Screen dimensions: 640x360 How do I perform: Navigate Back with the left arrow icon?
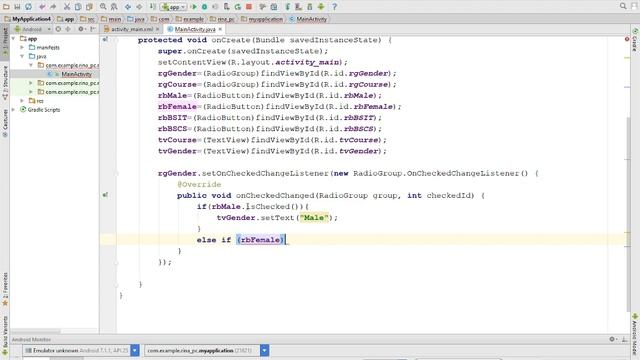(x=128, y=7)
